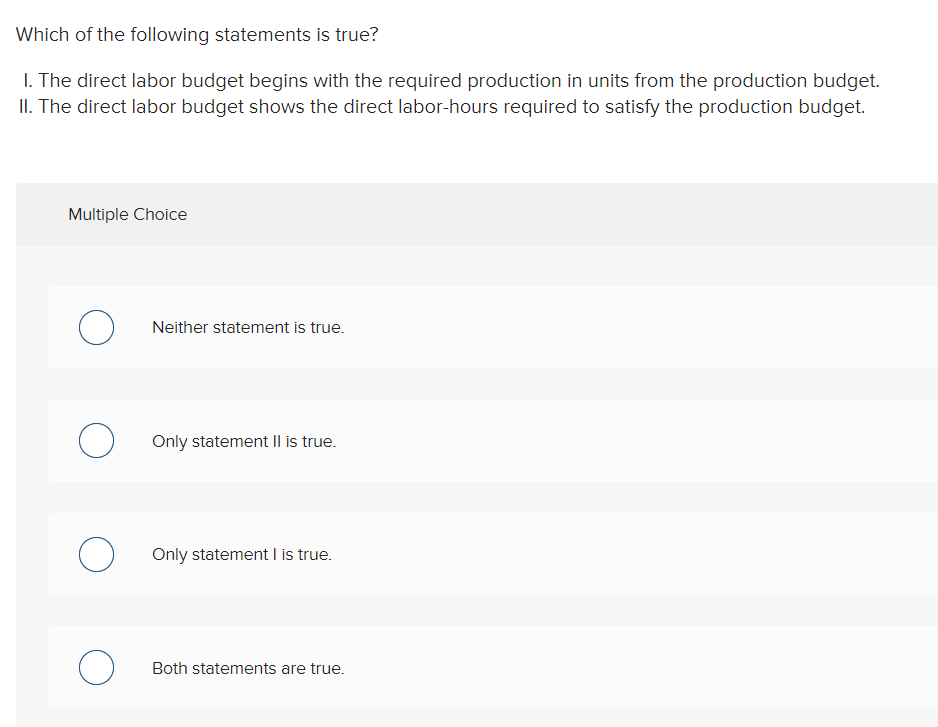Screen dimensions: 938x727
Task: Click the empty right side of the 'Only statement II' row
Action: click(700, 441)
